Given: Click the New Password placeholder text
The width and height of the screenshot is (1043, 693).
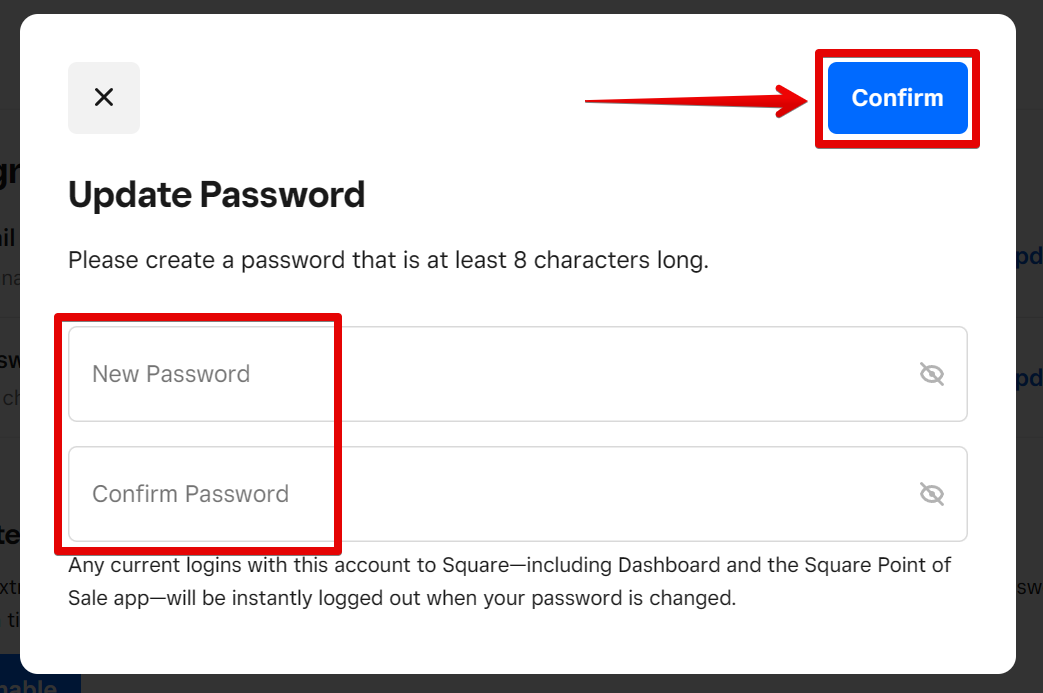Looking at the screenshot, I should pyautogui.click(x=171, y=374).
